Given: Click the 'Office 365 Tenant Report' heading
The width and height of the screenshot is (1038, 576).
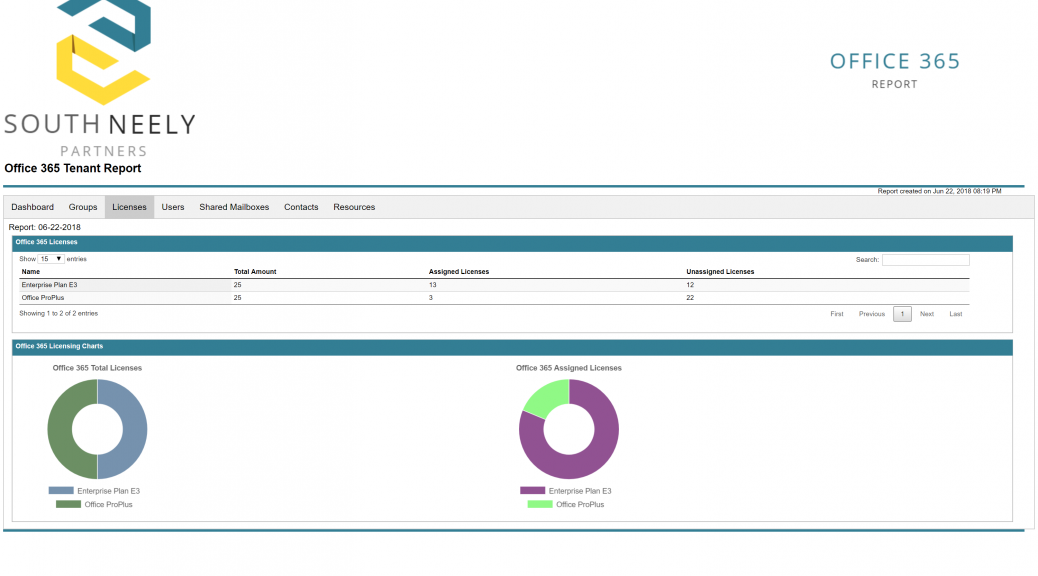Looking at the screenshot, I should tap(73, 168).
